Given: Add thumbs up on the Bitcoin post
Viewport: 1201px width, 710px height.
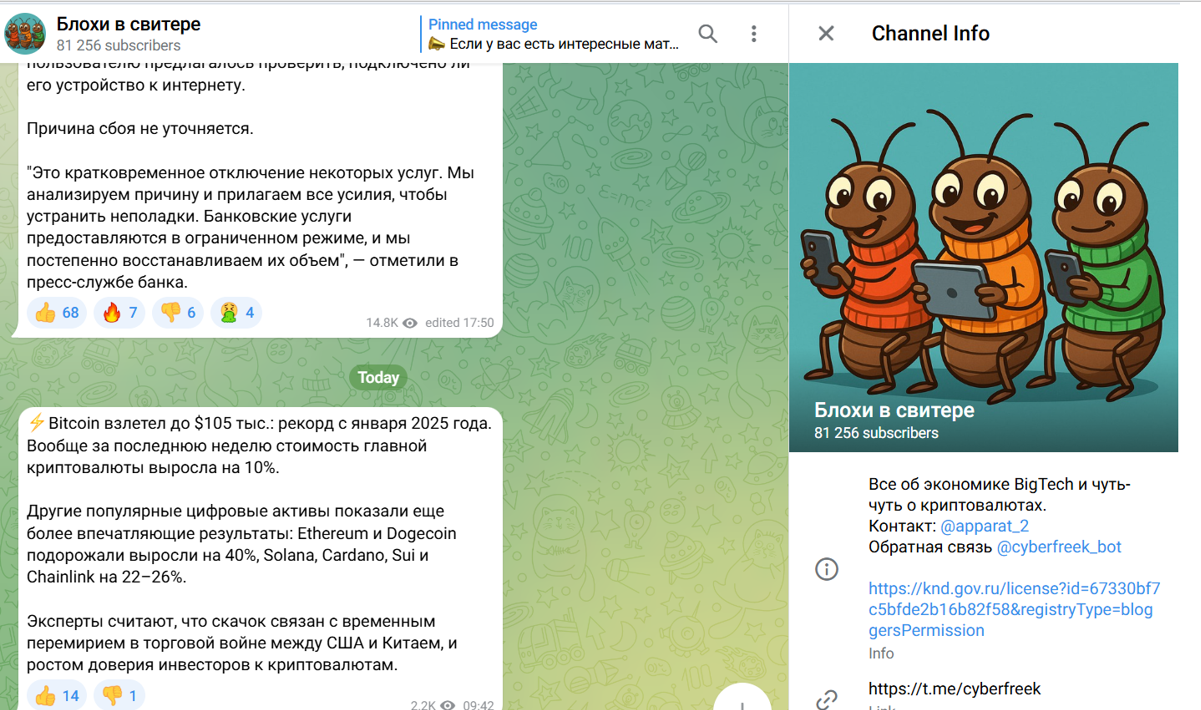Looking at the screenshot, I should pyautogui.click(x=57, y=696).
